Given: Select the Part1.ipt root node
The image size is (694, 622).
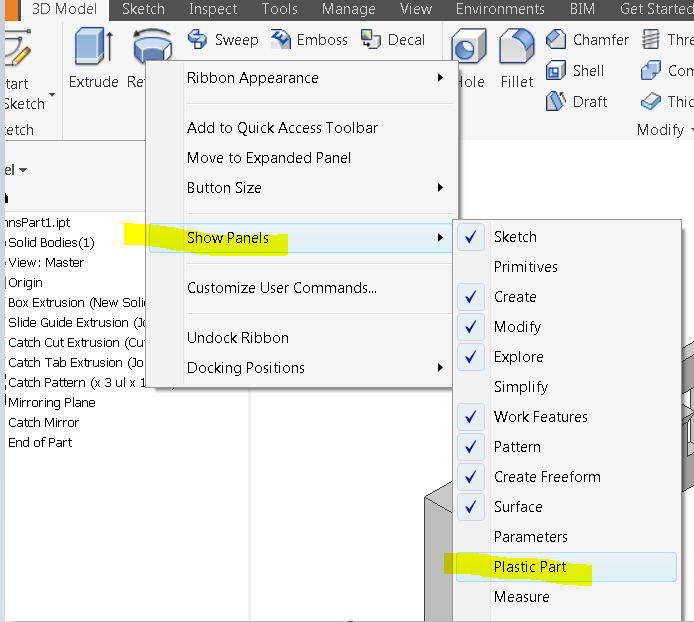Looking at the screenshot, I should click(38, 223).
